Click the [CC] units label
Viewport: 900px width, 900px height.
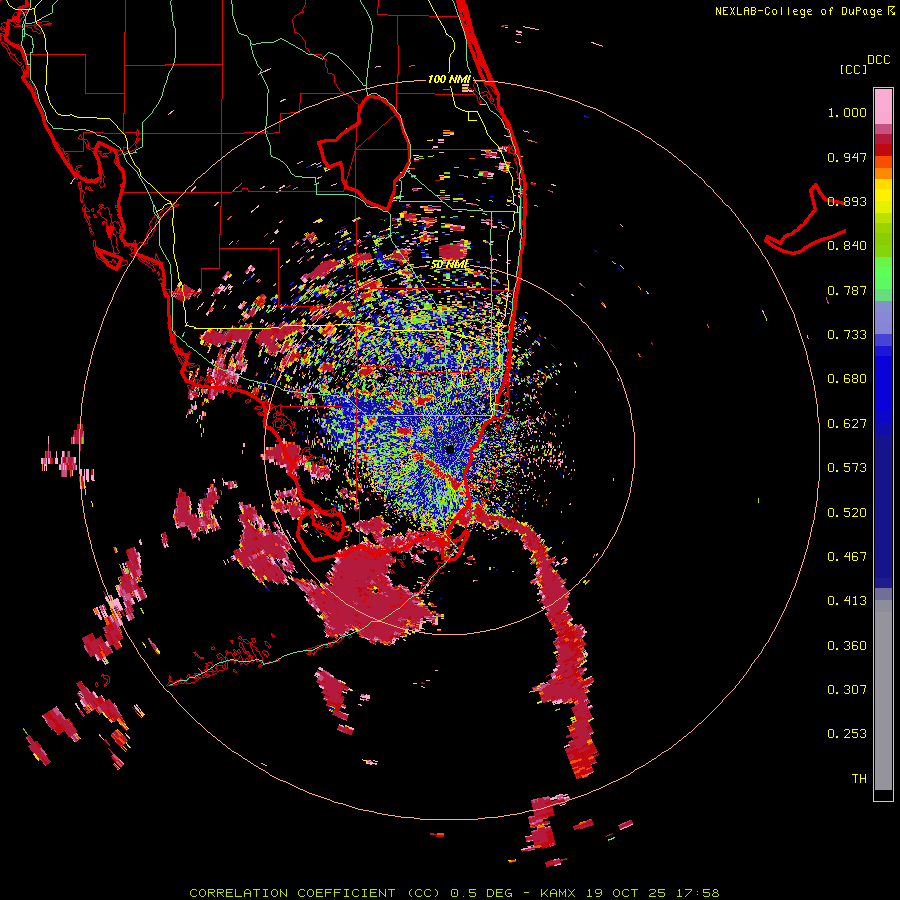854,69
